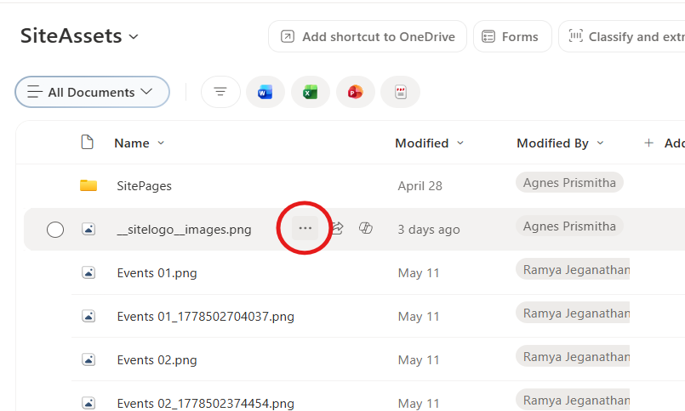Click the Copilot icon on __sitelogo__images.png row

[x=366, y=228]
